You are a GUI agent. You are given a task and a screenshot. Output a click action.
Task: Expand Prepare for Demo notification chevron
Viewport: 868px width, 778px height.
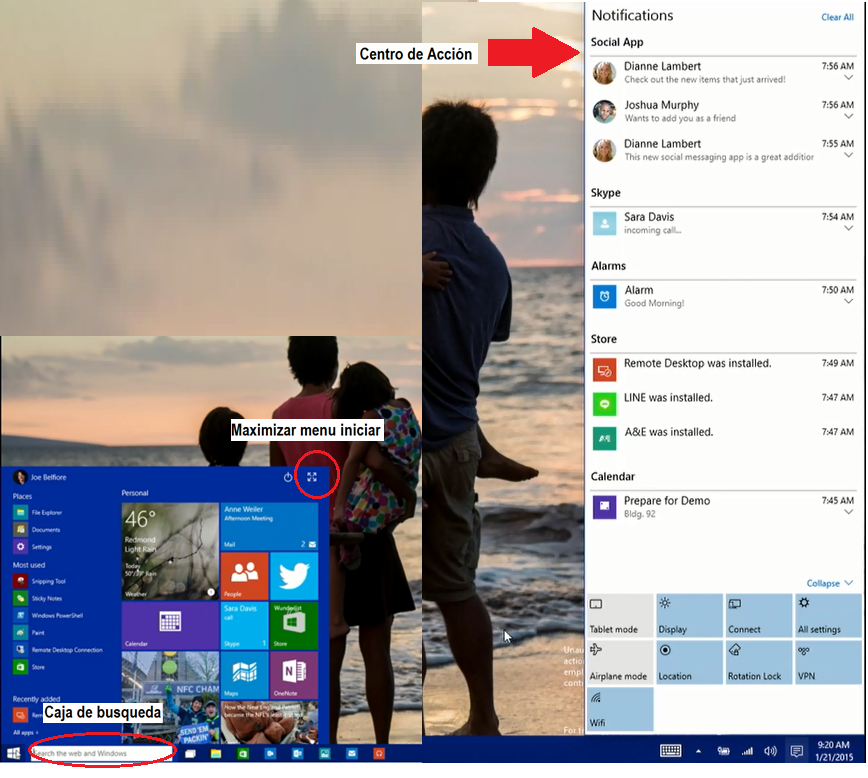click(x=848, y=512)
